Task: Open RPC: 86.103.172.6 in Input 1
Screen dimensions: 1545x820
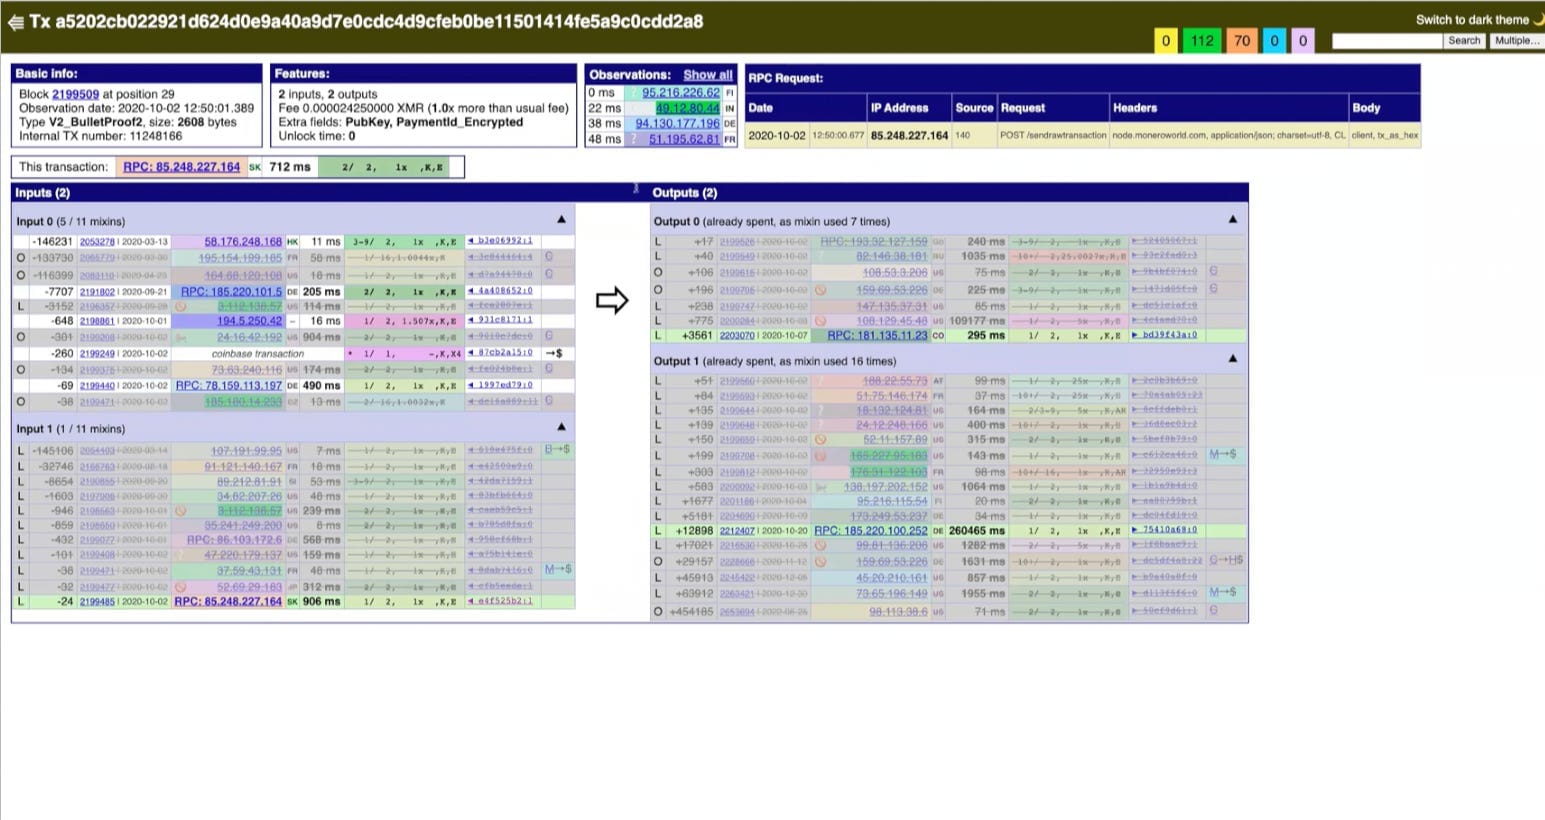Action: [x=234, y=540]
